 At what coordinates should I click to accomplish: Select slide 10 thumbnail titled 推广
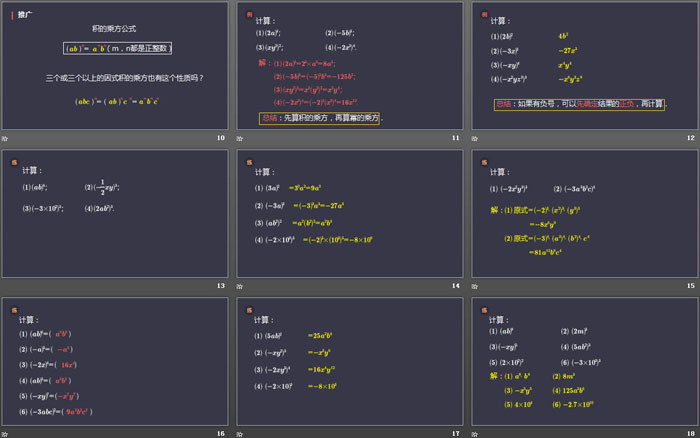coord(115,66)
